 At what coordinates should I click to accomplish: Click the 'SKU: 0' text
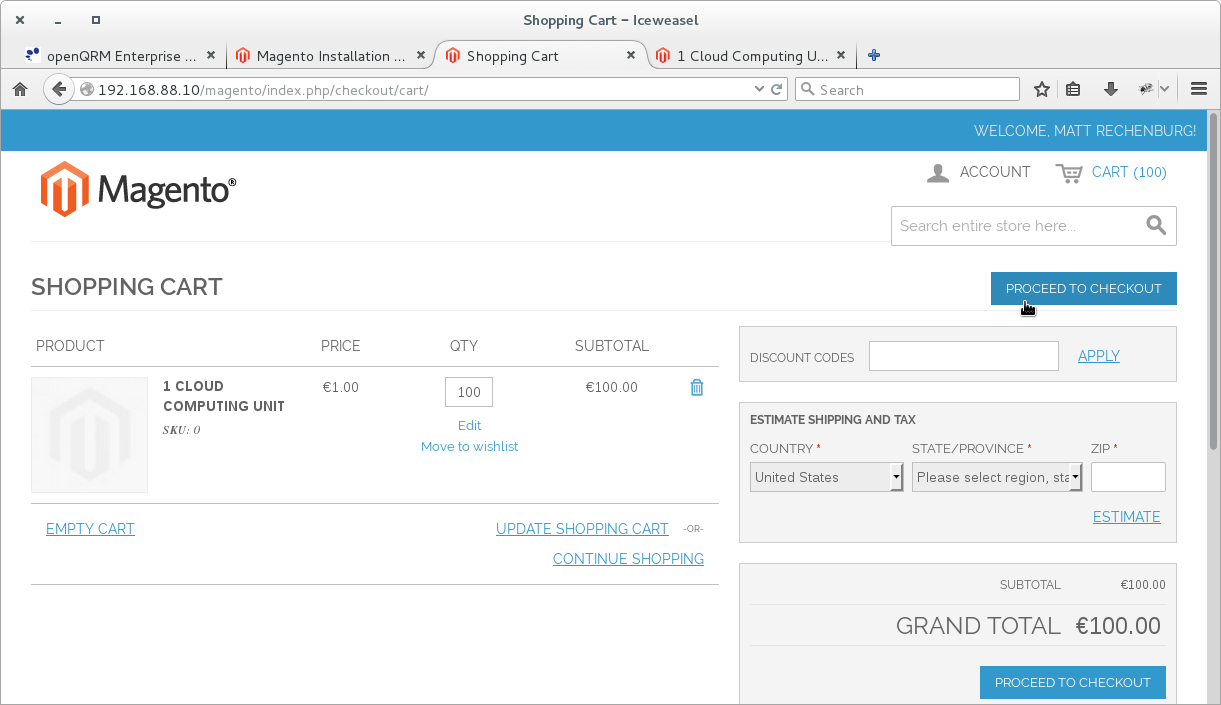pyautogui.click(x=182, y=430)
